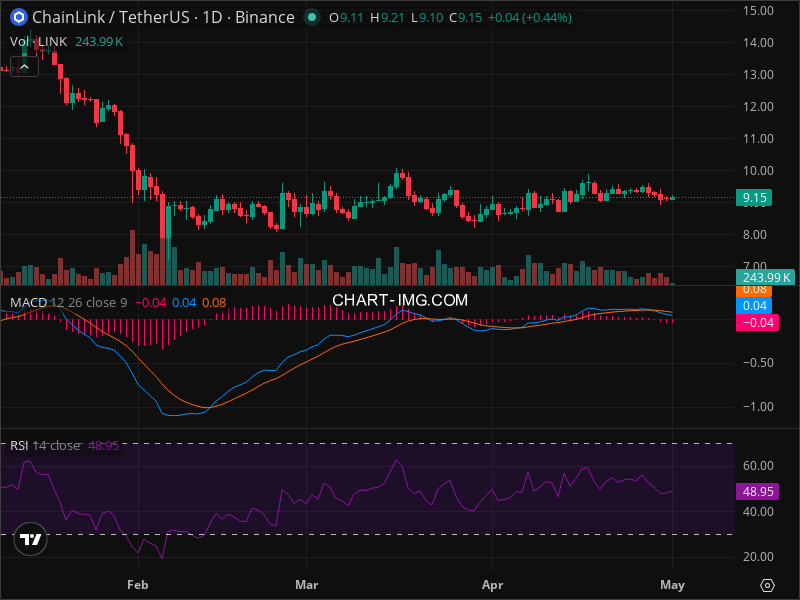The width and height of the screenshot is (800, 600).
Task: Click the 20.00 RSI axis label
Action: [758, 557]
